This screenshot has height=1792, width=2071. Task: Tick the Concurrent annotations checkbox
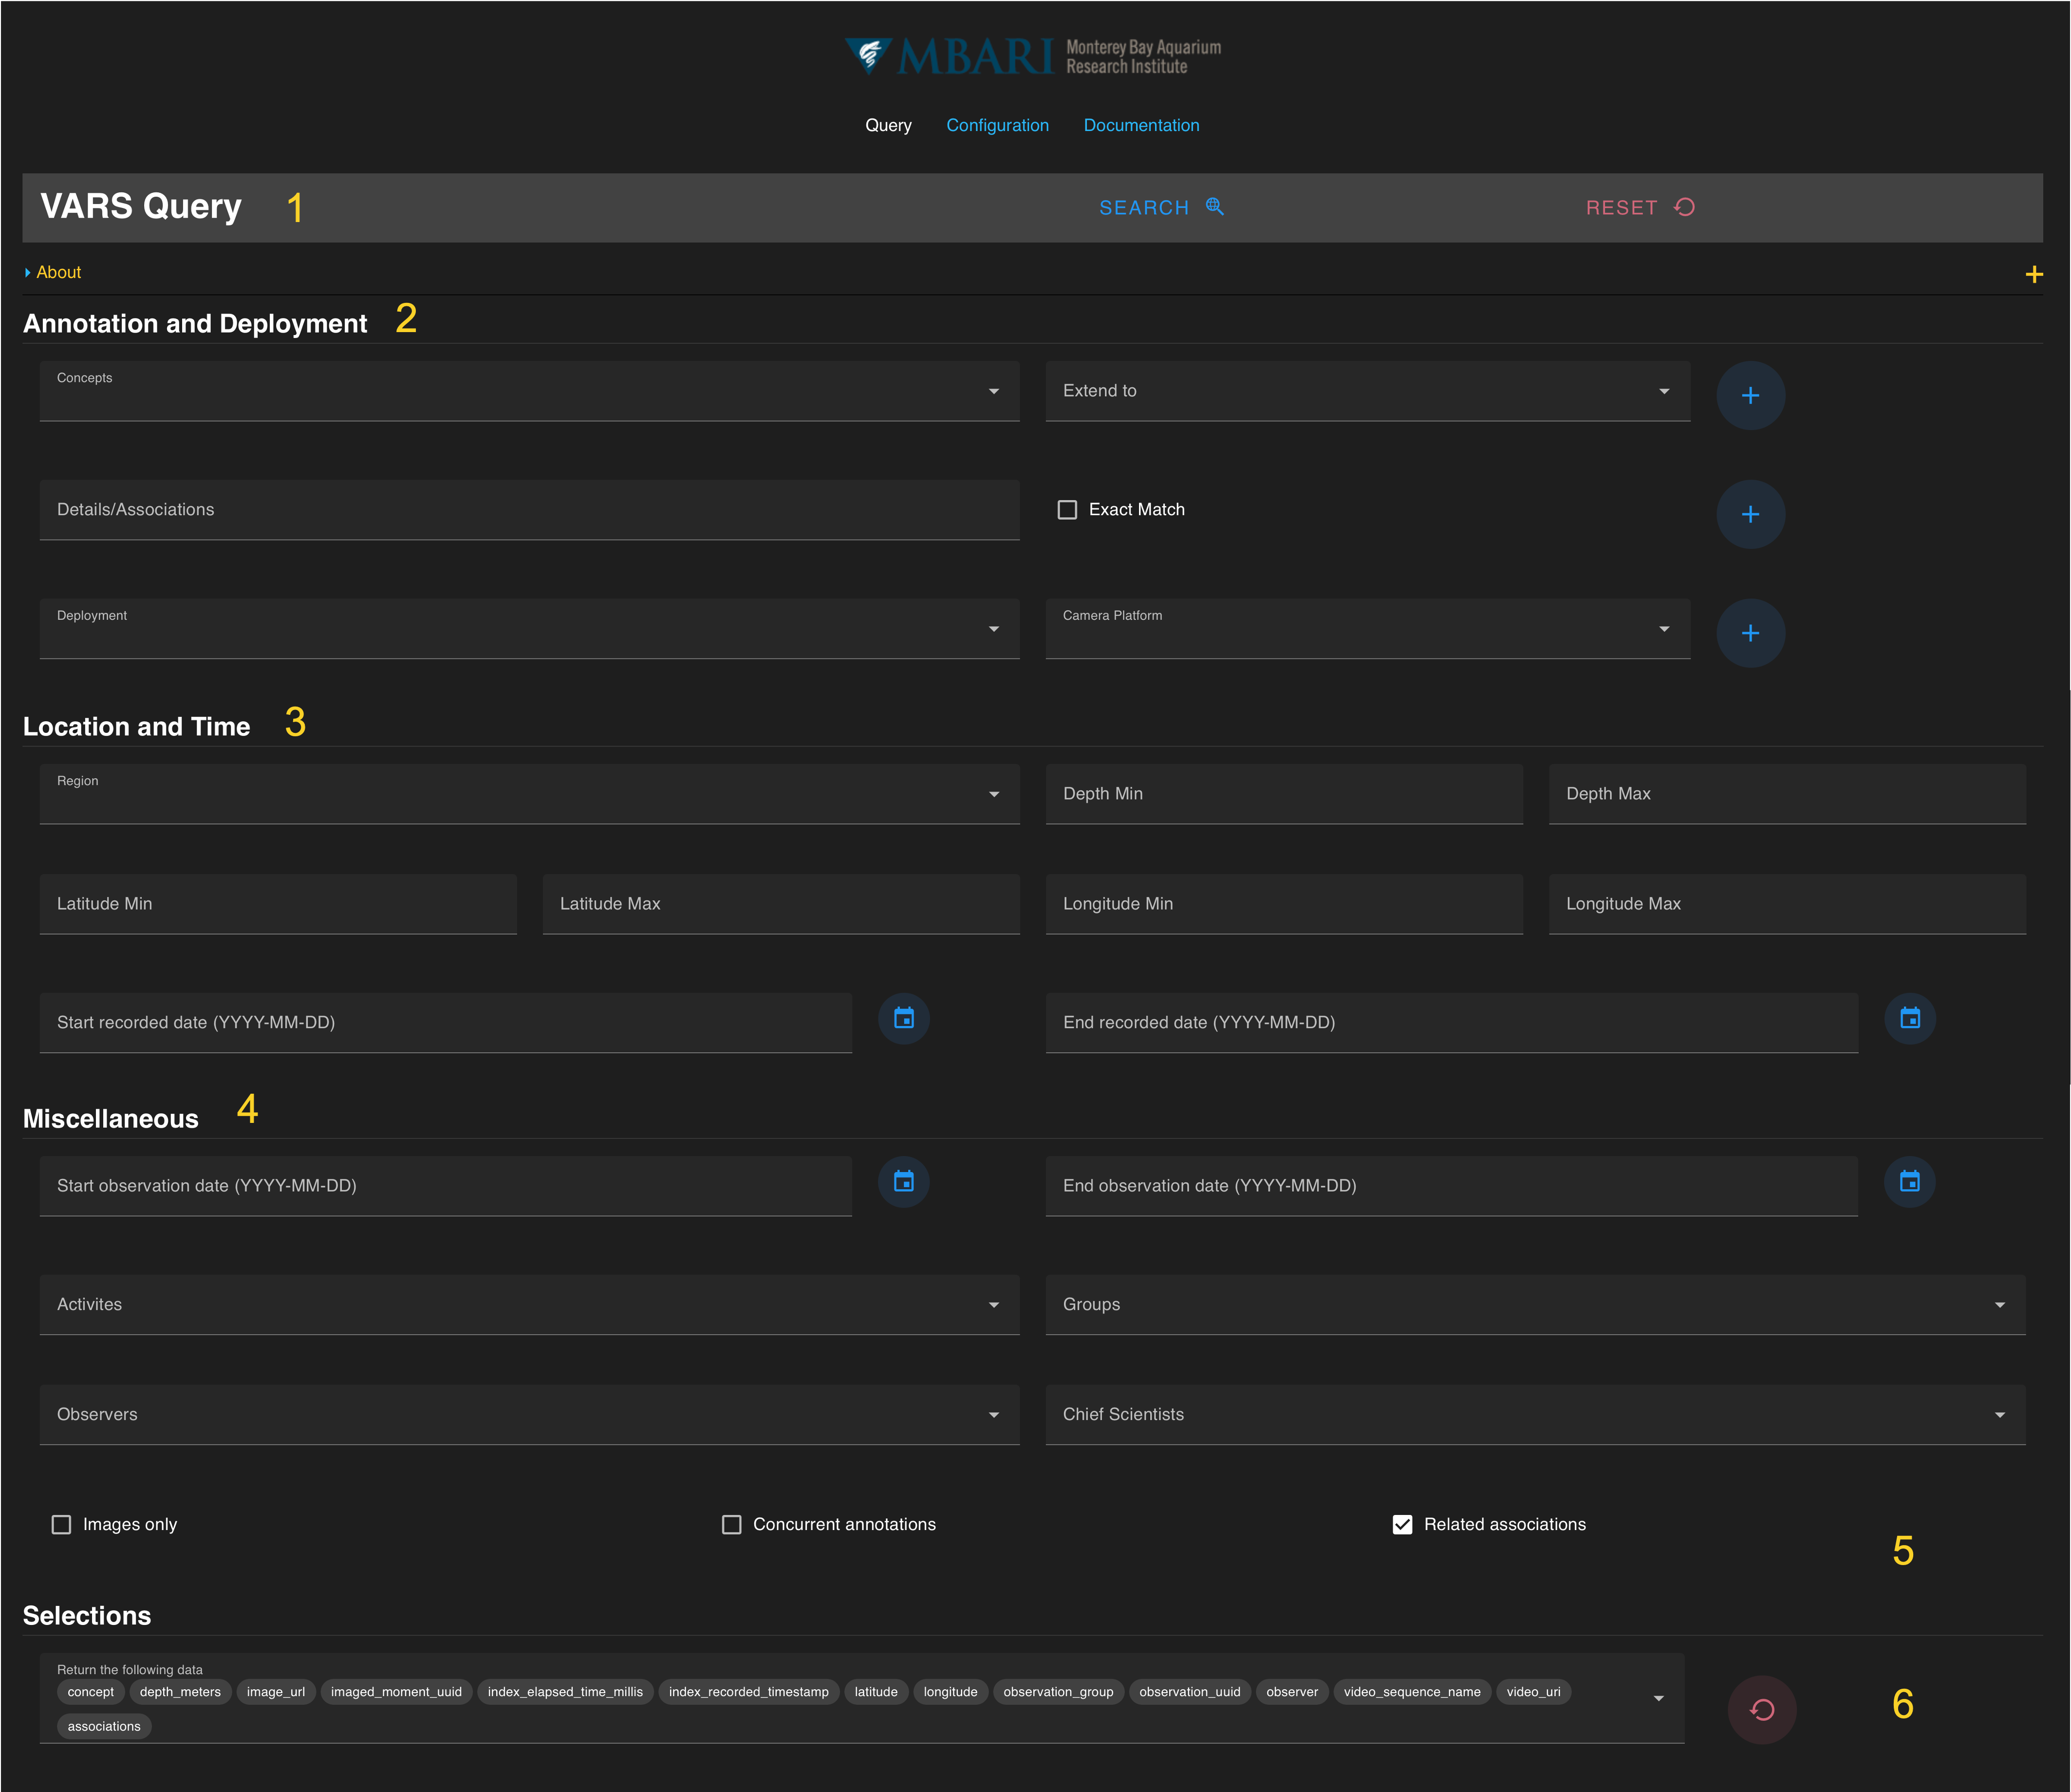click(731, 1524)
